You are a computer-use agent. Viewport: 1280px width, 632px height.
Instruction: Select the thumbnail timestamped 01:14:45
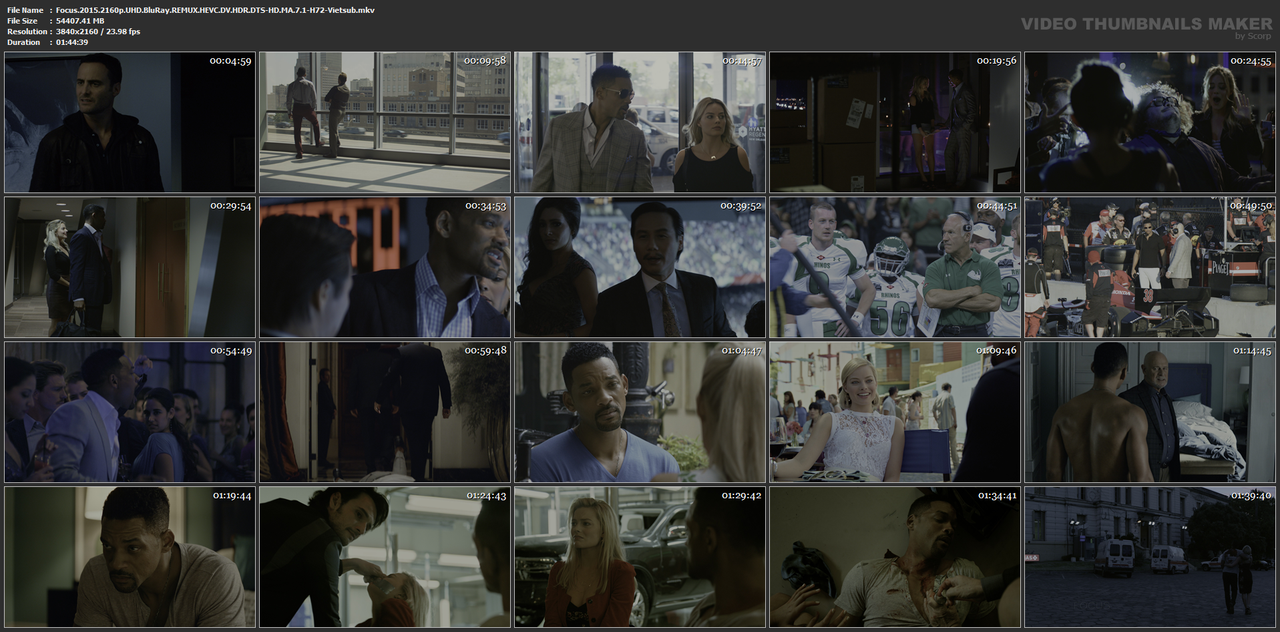[x=1150, y=412]
